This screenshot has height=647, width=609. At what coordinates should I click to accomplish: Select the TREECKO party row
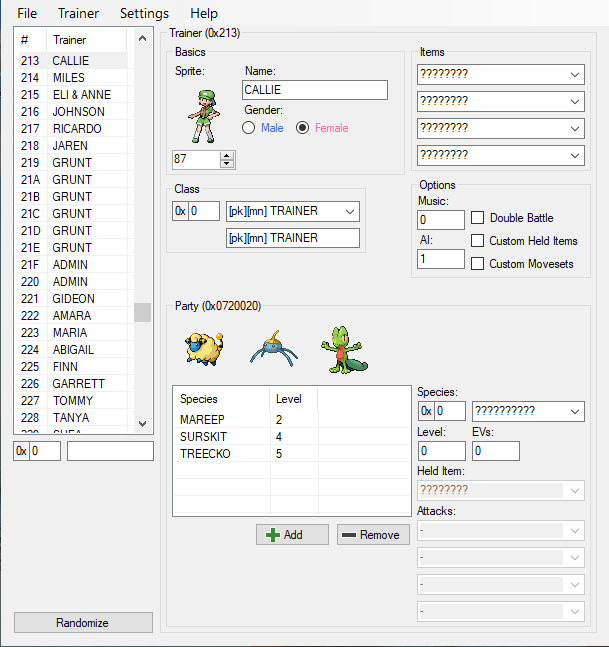(292, 453)
